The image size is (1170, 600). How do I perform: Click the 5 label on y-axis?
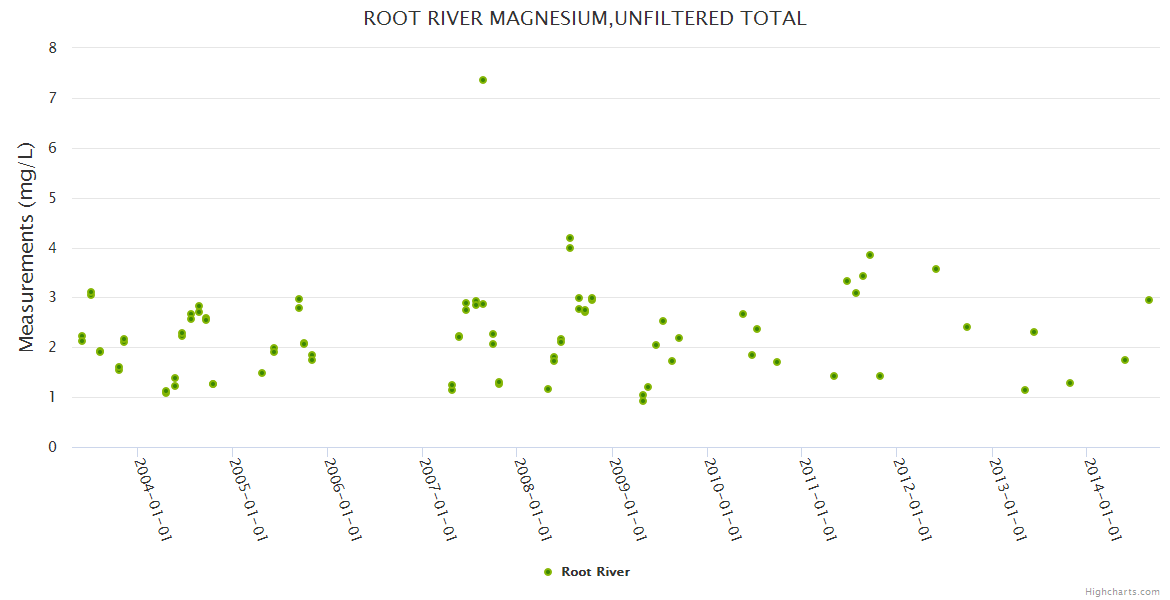[x=53, y=198]
